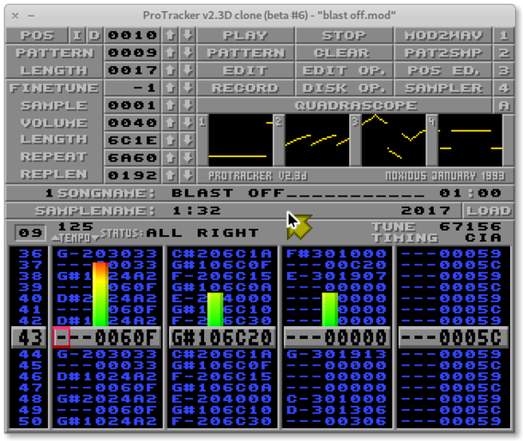Click the I insert position button
This screenshot has width=523, height=441.
point(77,35)
